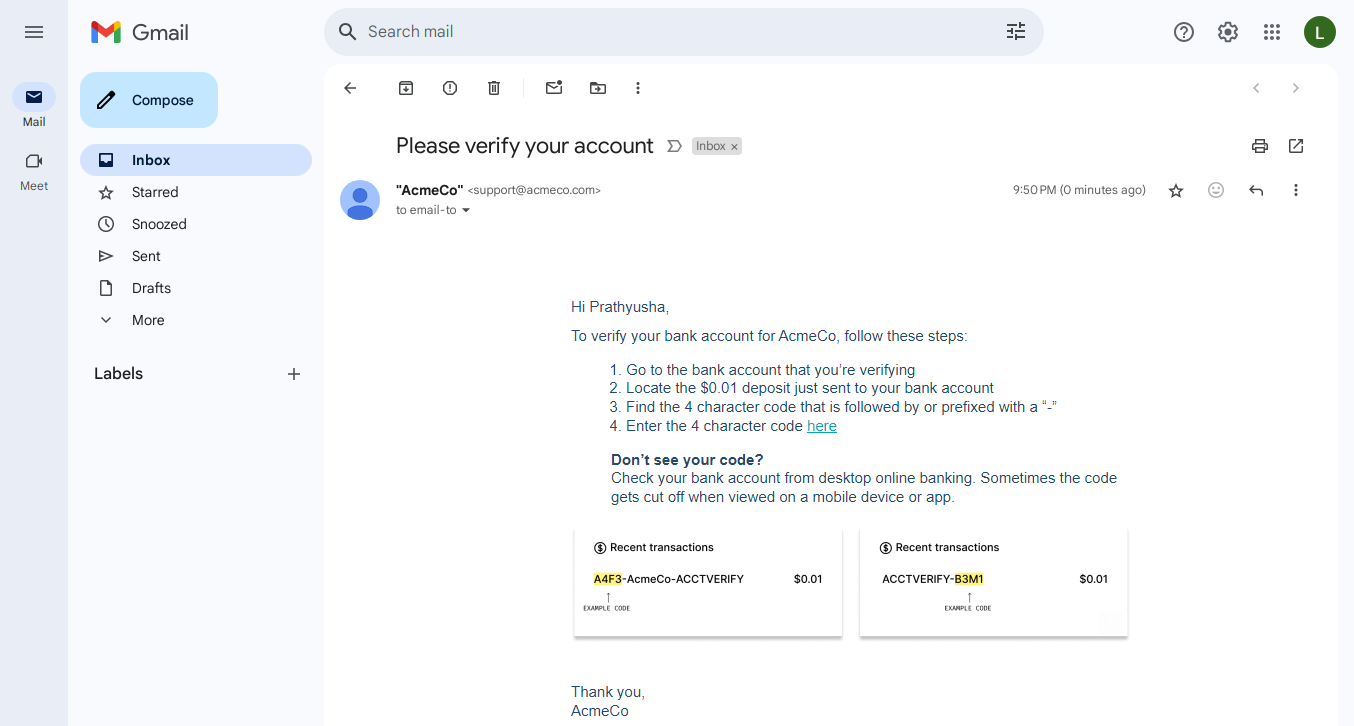Click the Labels heading

(x=119, y=374)
